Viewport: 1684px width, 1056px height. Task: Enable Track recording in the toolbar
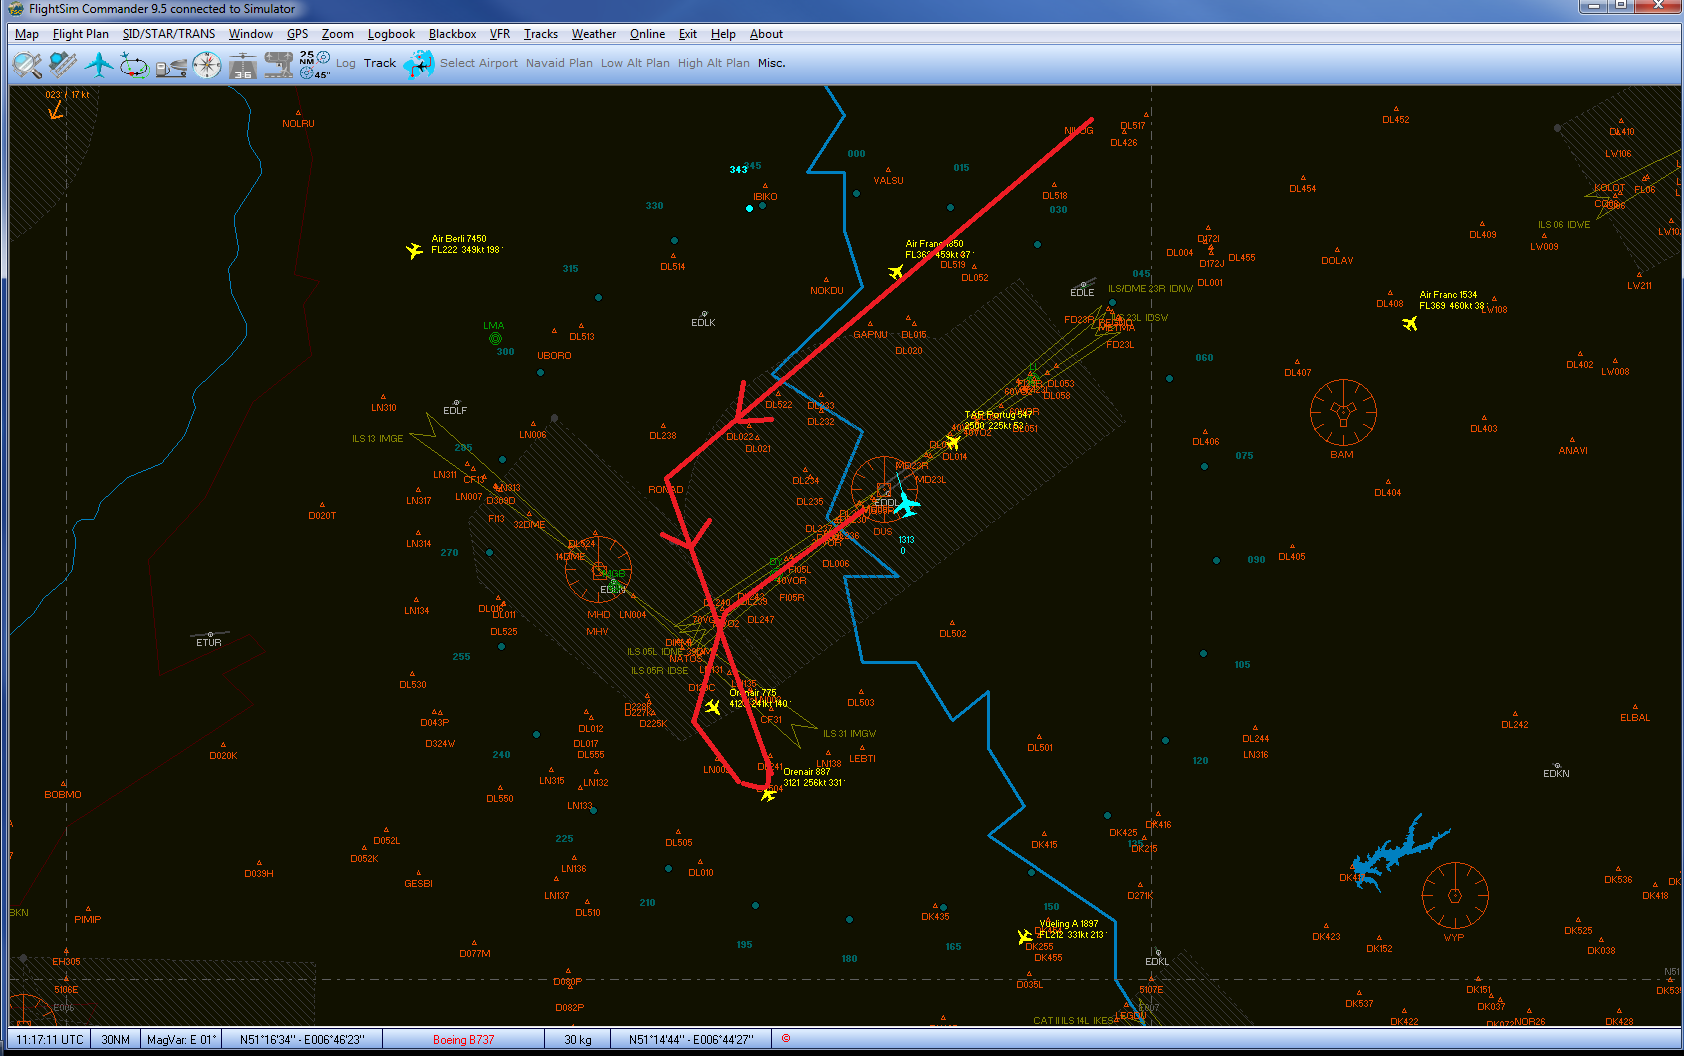point(379,62)
